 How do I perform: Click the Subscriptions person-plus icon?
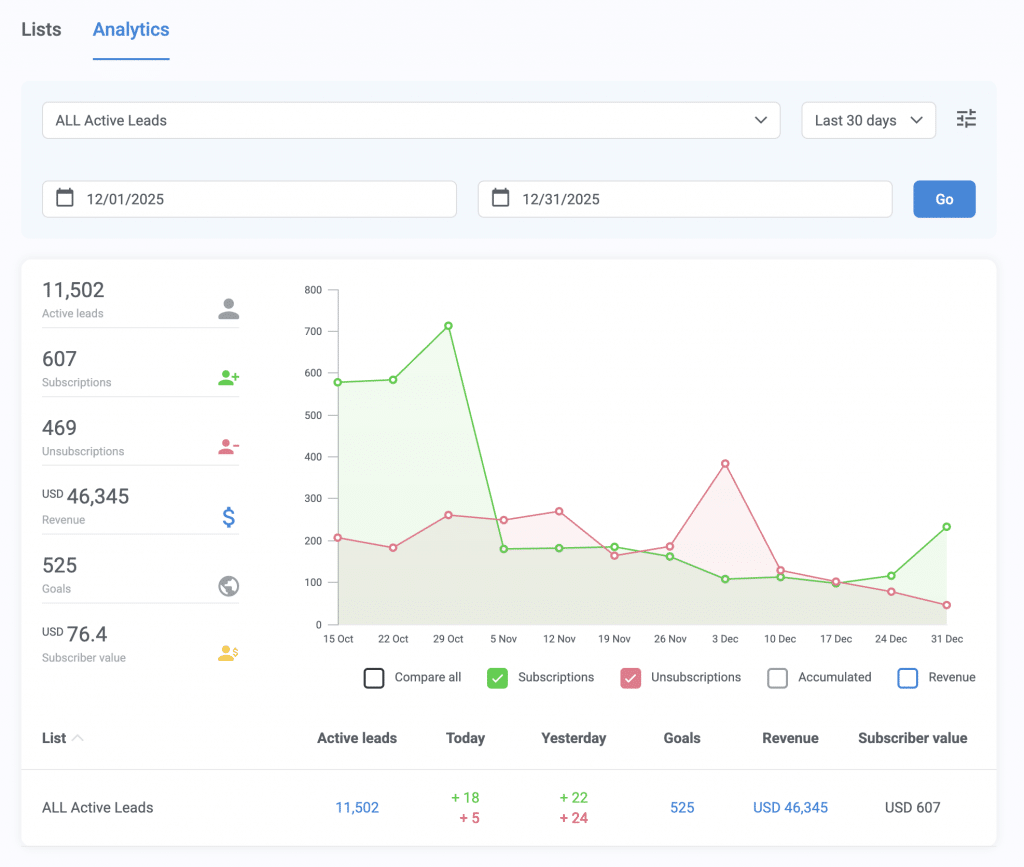(228, 377)
